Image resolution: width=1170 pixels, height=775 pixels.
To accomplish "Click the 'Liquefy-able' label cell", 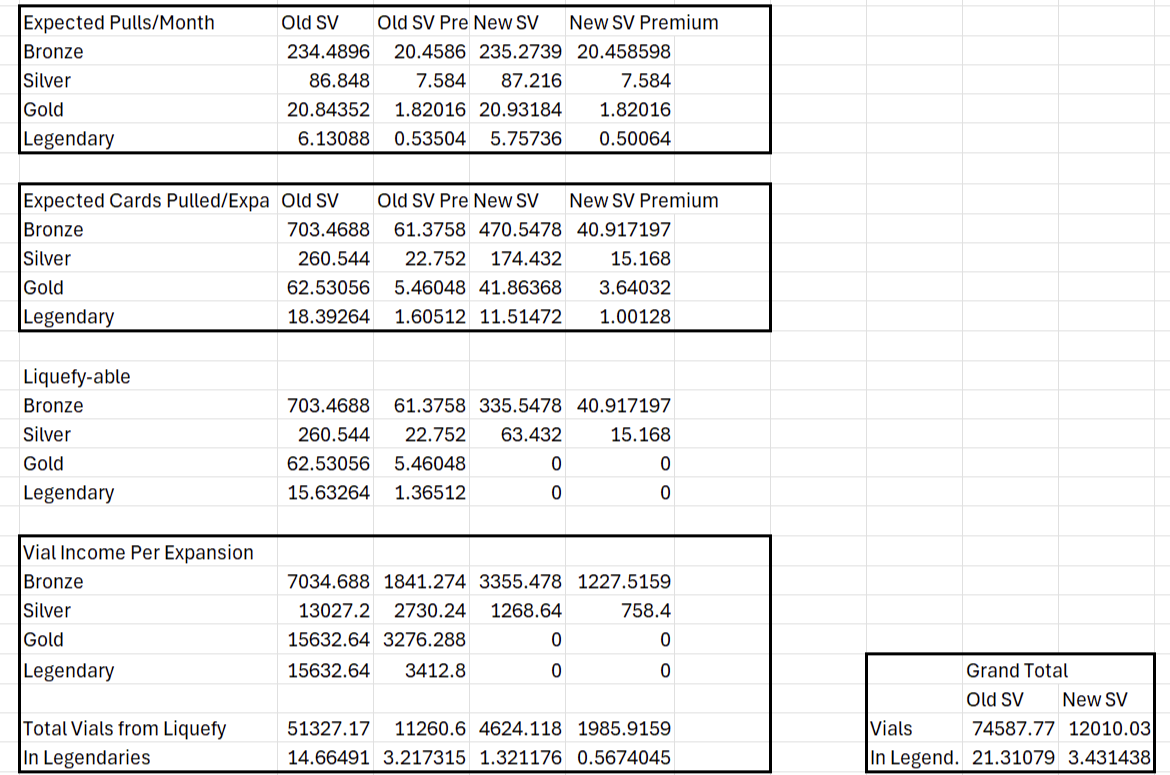I will 148,377.
